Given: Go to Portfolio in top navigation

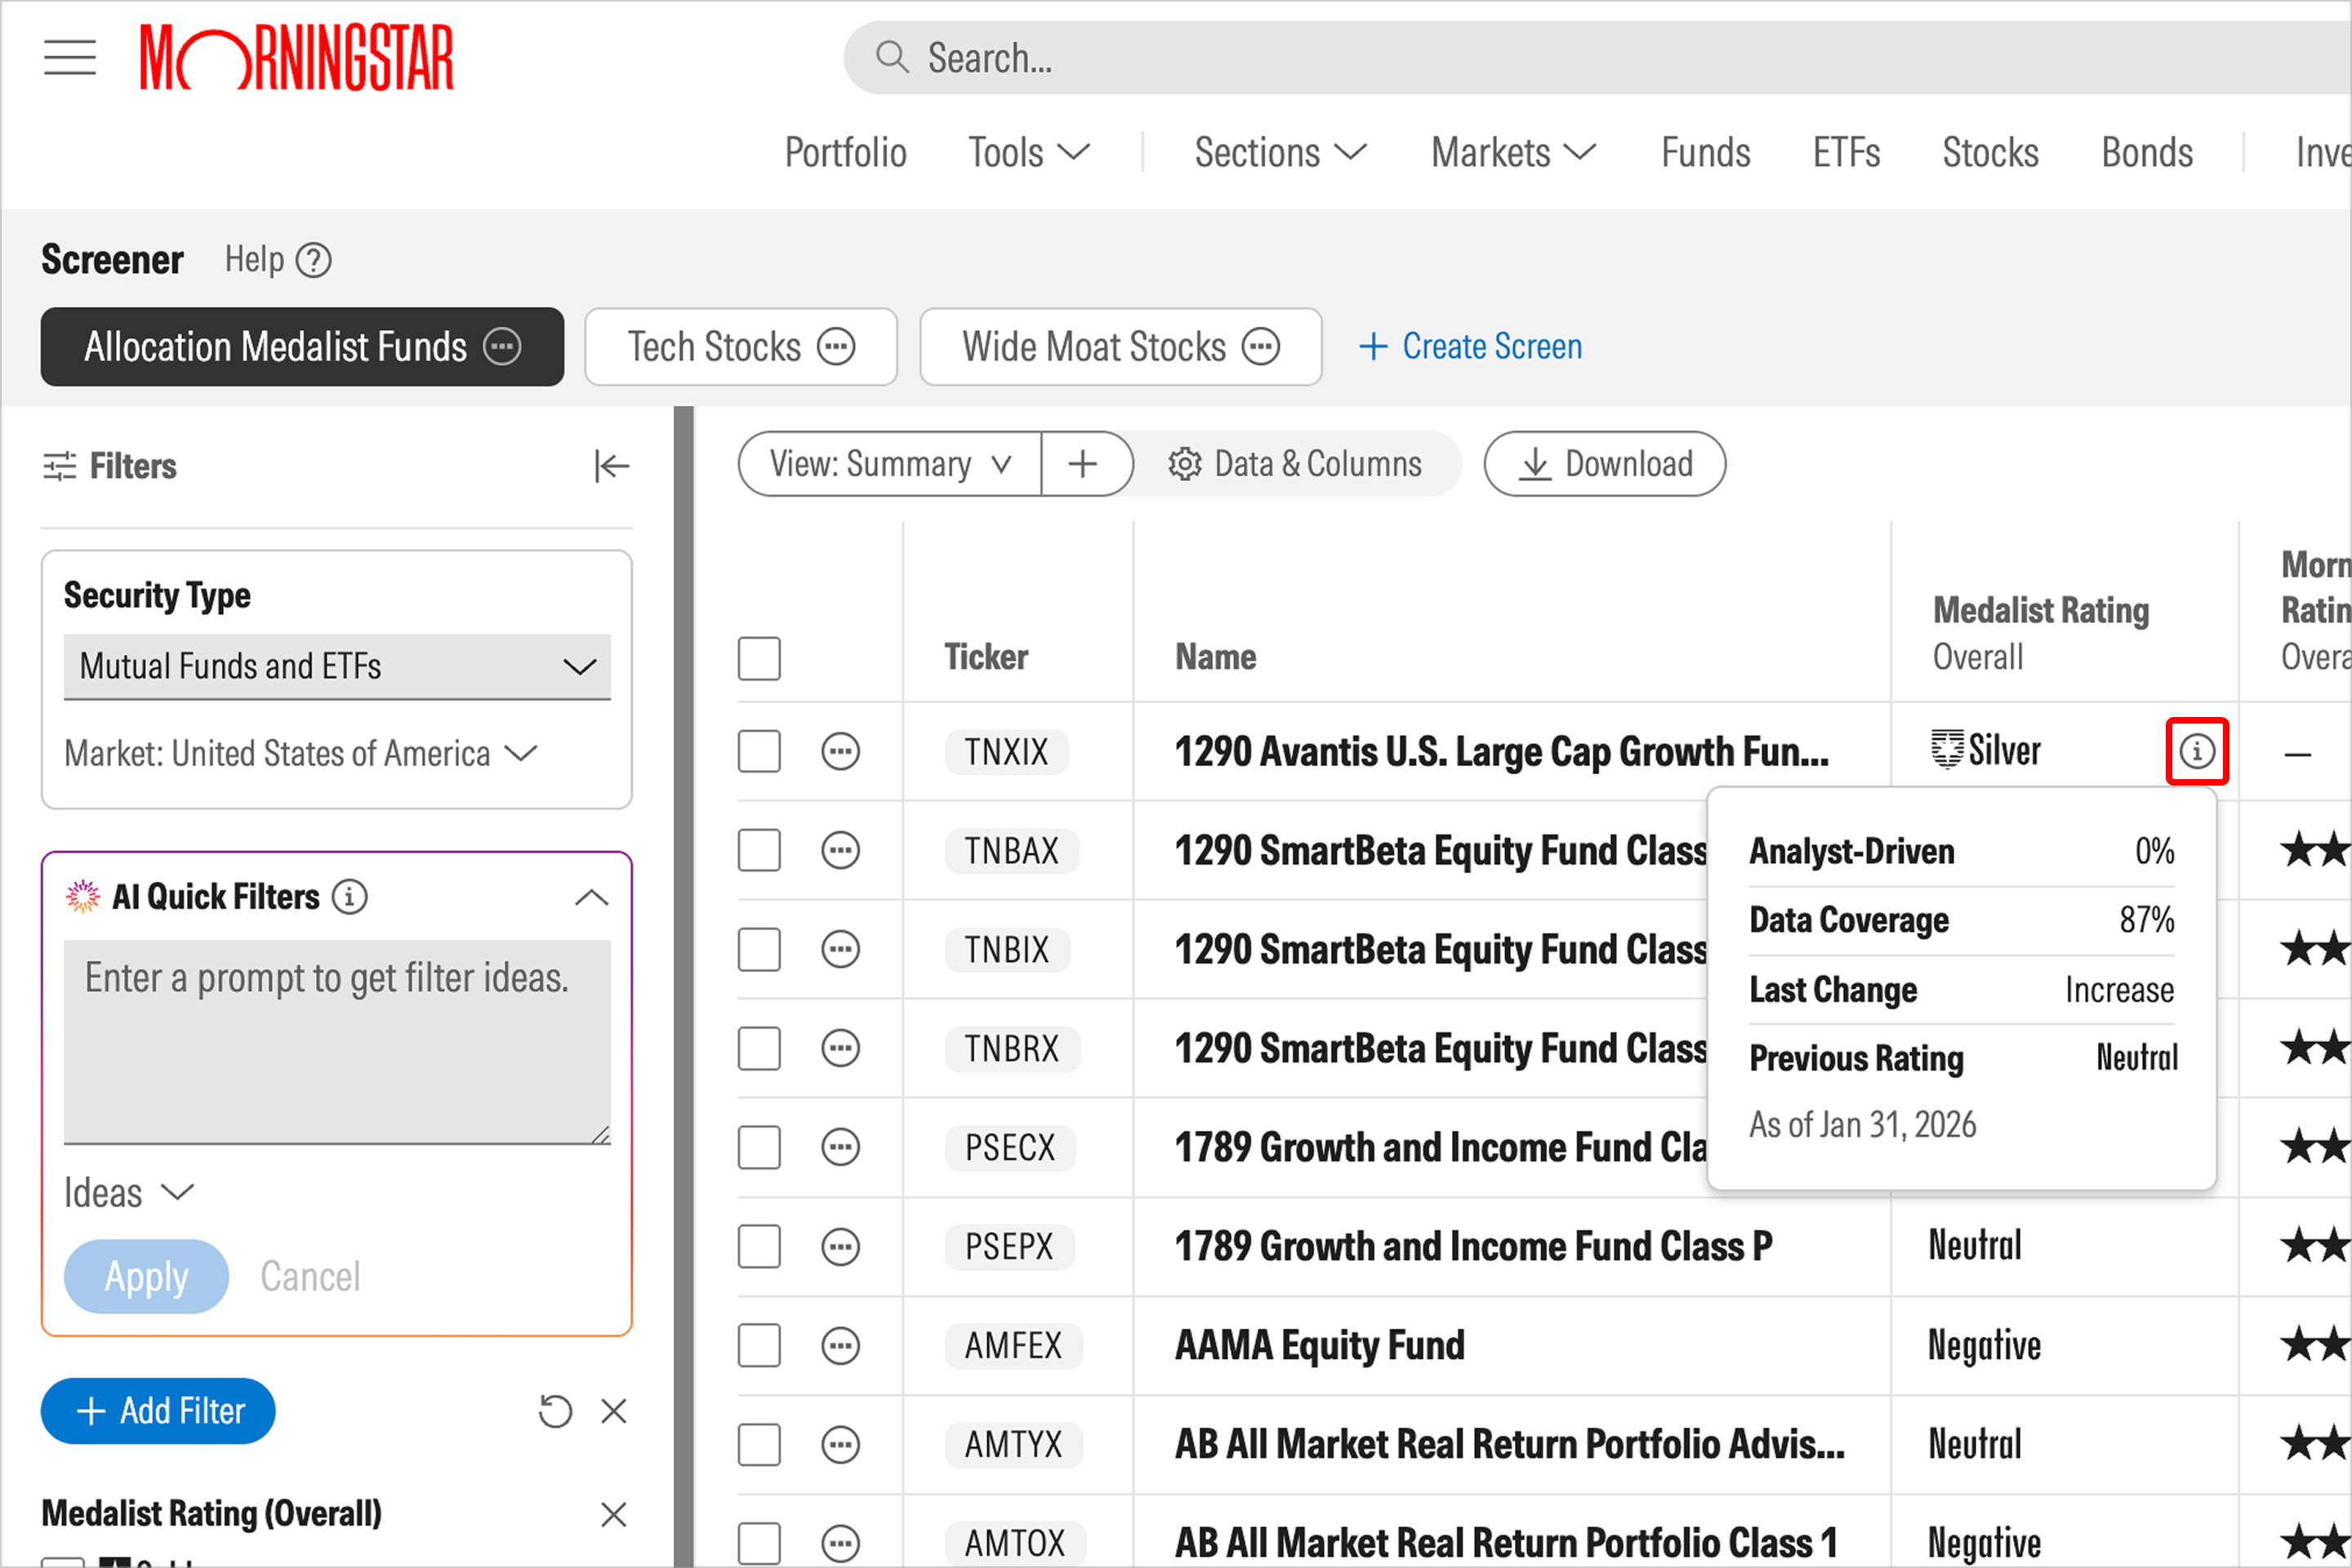Looking at the screenshot, I should pos(845,153).
